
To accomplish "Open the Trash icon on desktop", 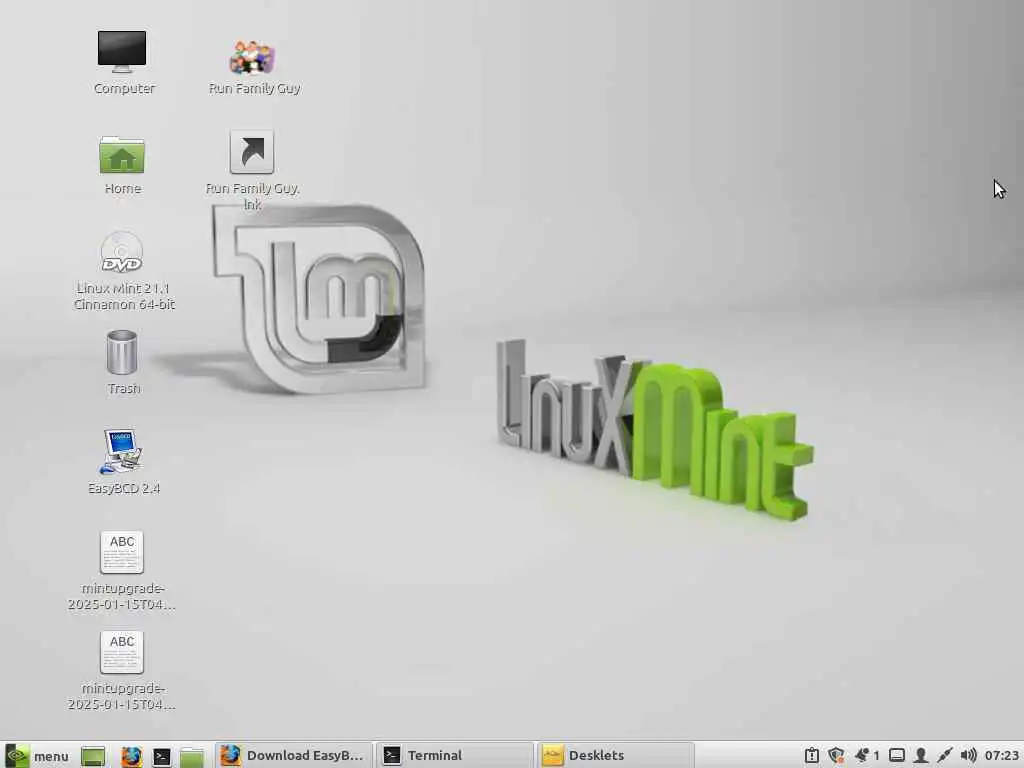I will (x=122, y=353).
